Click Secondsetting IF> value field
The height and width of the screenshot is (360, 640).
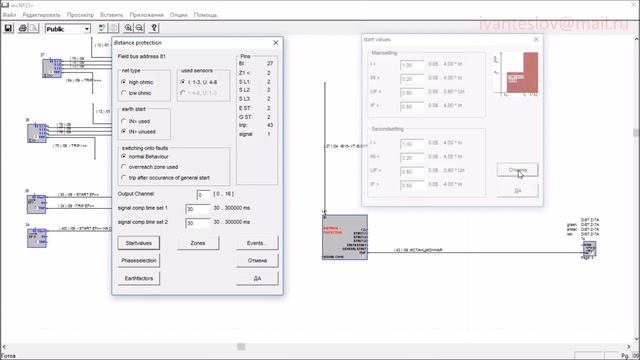(412, 185)
